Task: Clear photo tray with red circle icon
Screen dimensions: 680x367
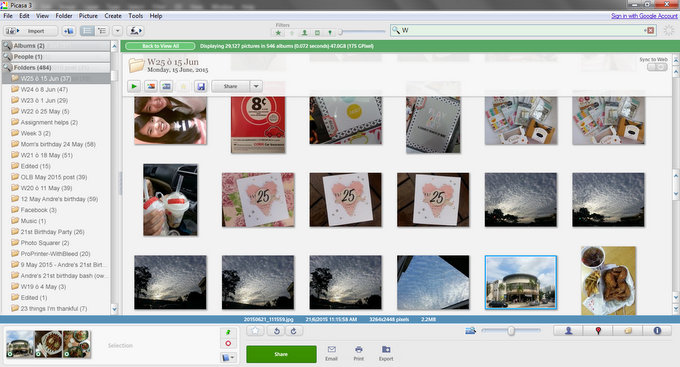Action: pyautogui.click(x=228, y=344)
